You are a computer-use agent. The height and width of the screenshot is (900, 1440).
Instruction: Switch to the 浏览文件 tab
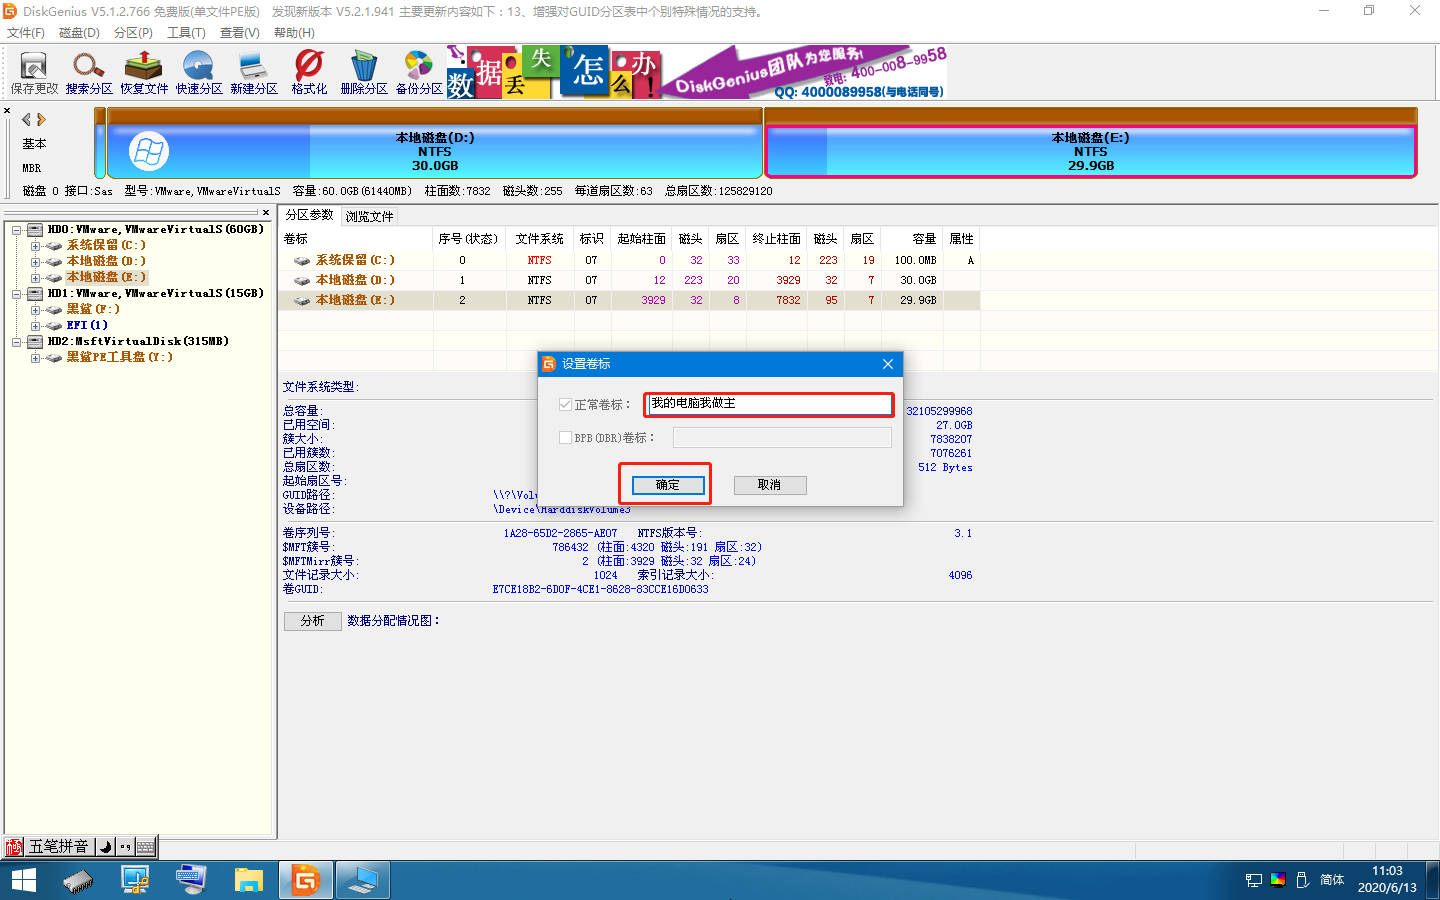(370, 215)
